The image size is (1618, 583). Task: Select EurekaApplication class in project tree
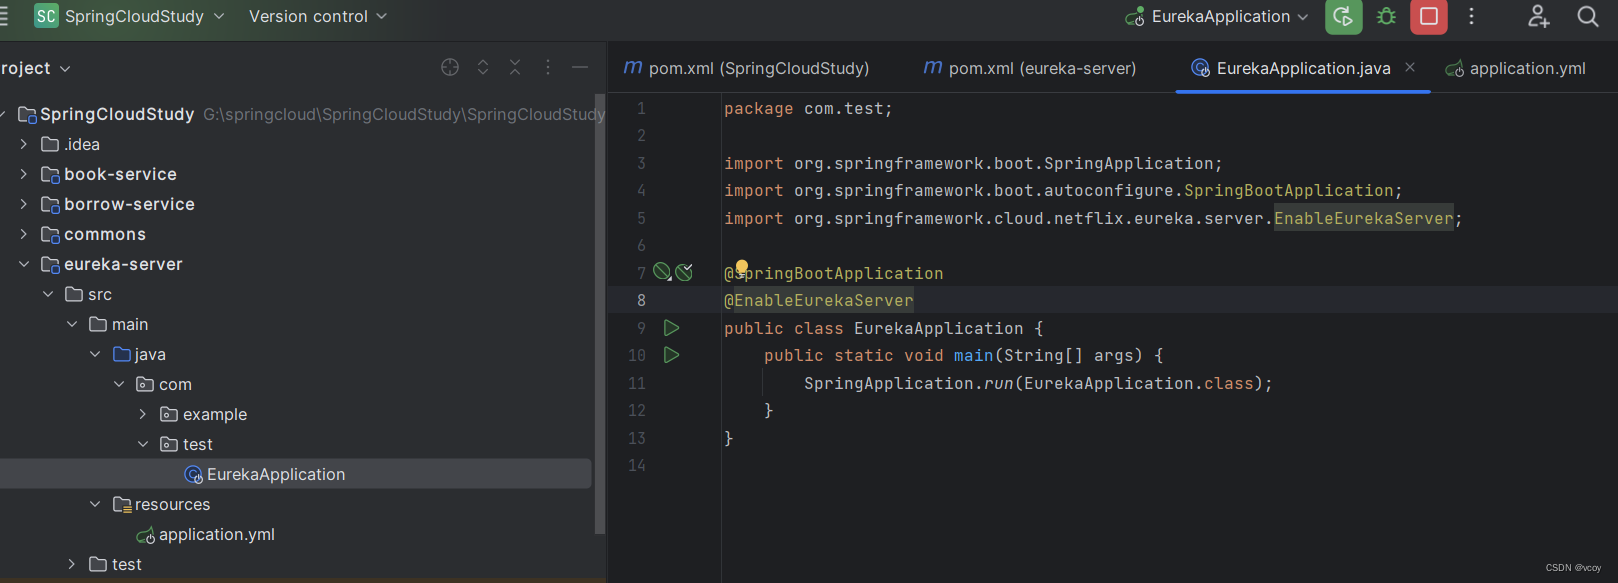(276, 474)
